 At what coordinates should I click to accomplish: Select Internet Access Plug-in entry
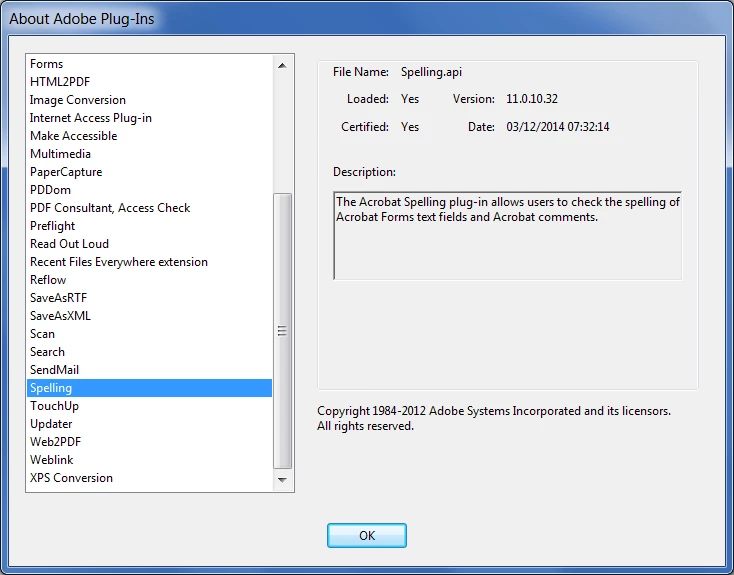point(149,118)
